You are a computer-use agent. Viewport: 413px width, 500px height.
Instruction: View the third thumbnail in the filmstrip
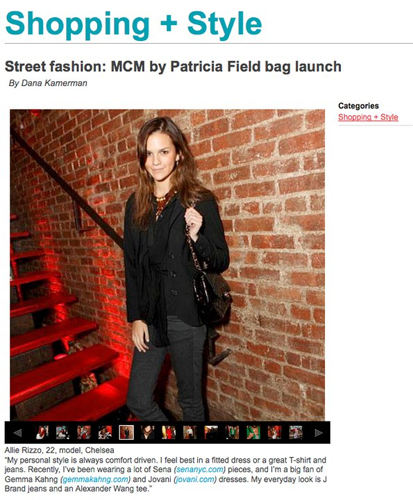[84, 432]
